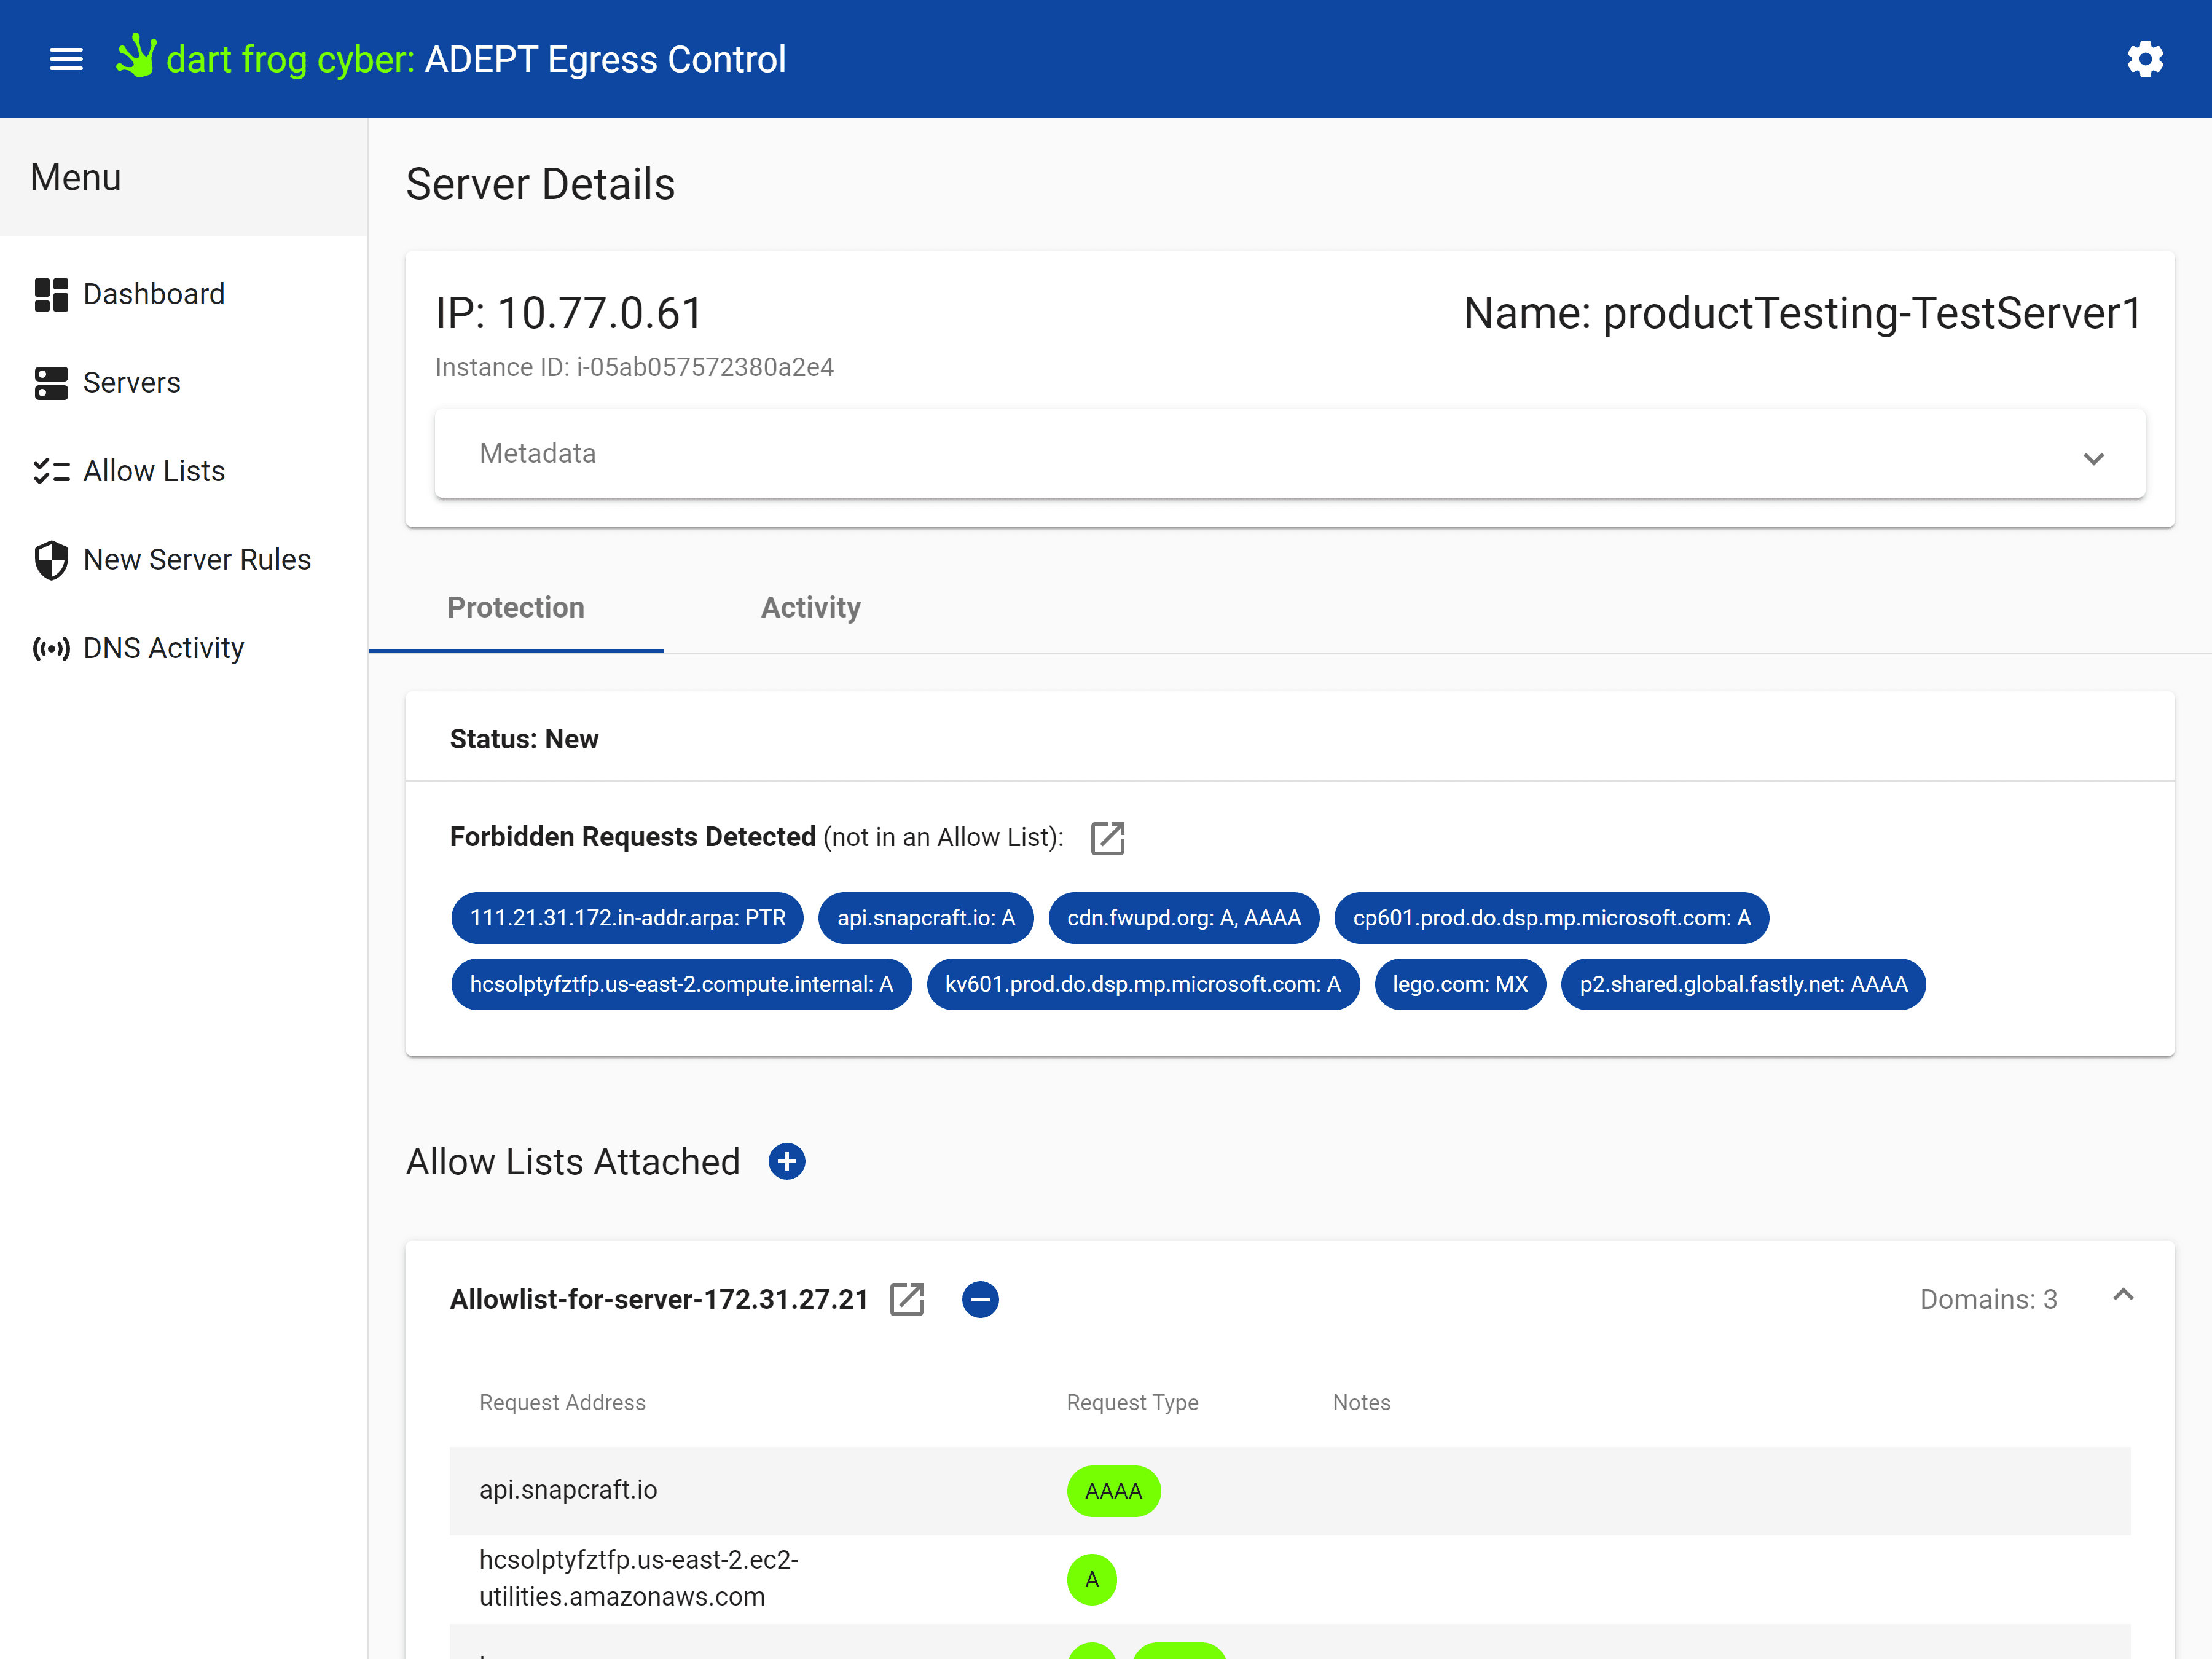Collapse the Allowlist-for-server panel
Viewport: 2212px width, 1659px height.
click(2123, 1296)
